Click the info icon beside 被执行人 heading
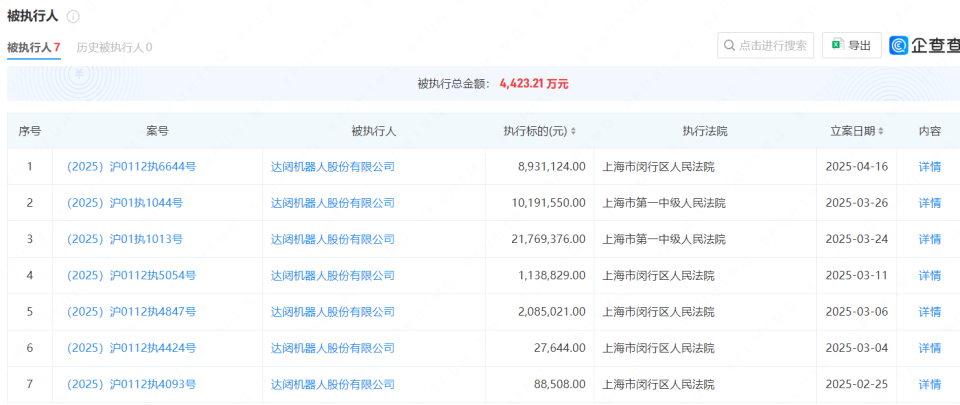Screen dimensions: 960x405 [73, 17]
